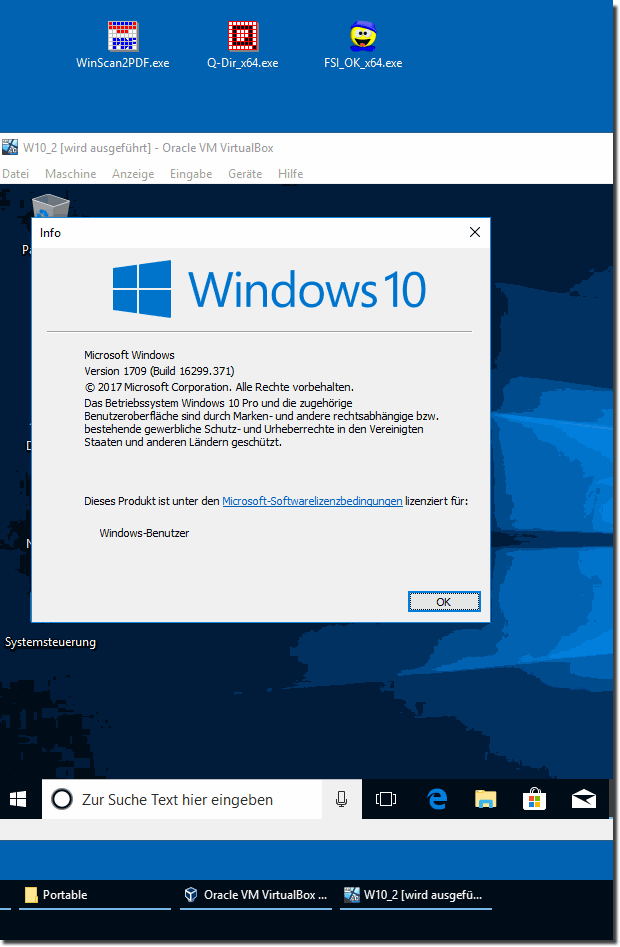The height and width of the screenshot is (947, 620).
Task: Open the Maschine menu
Action: coord(71,174)
